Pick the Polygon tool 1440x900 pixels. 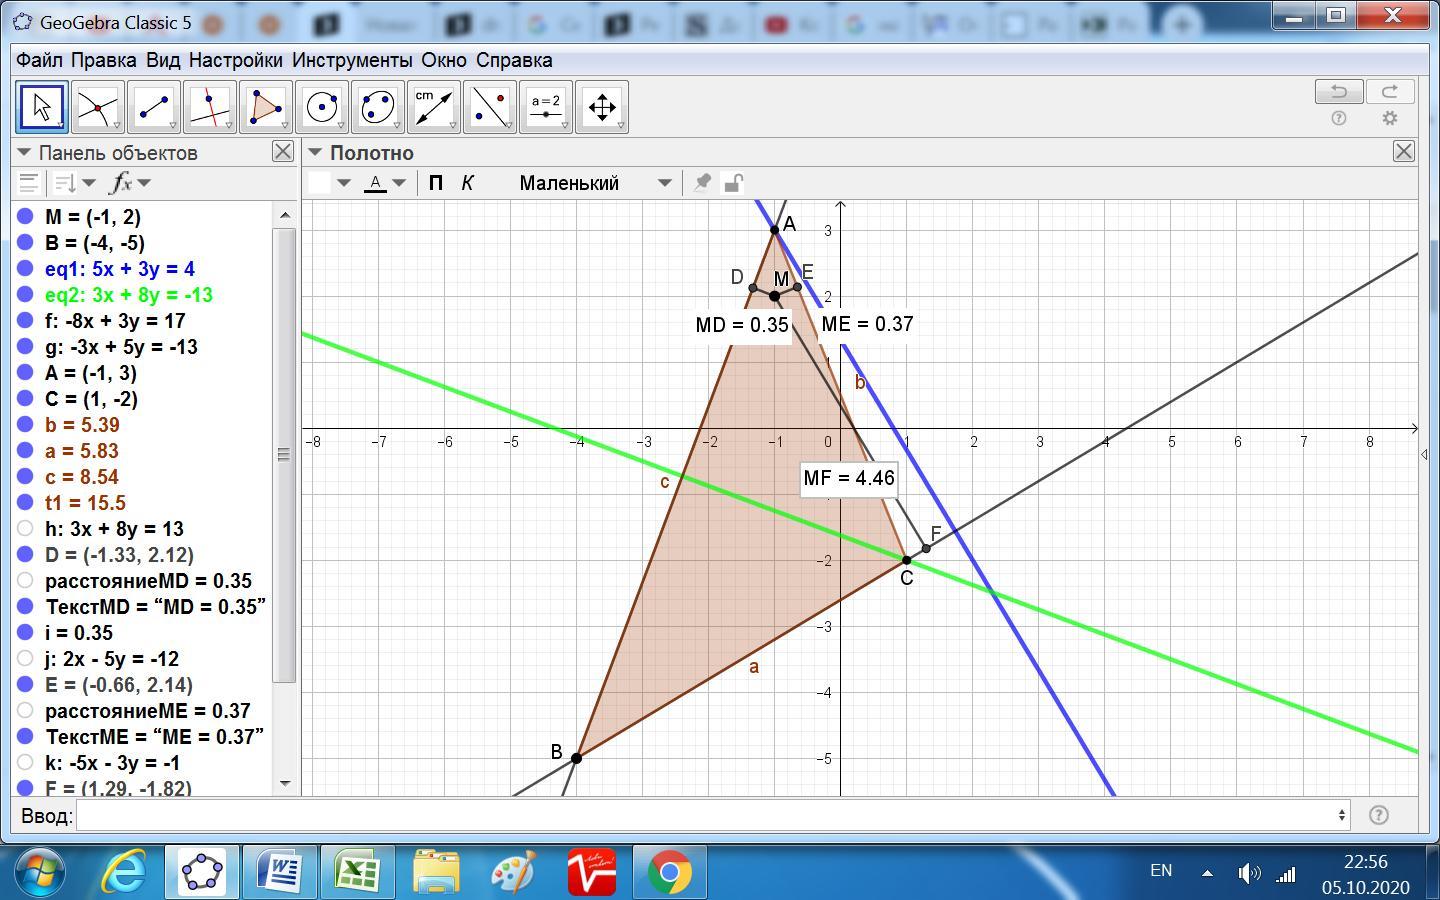(265, 107)
